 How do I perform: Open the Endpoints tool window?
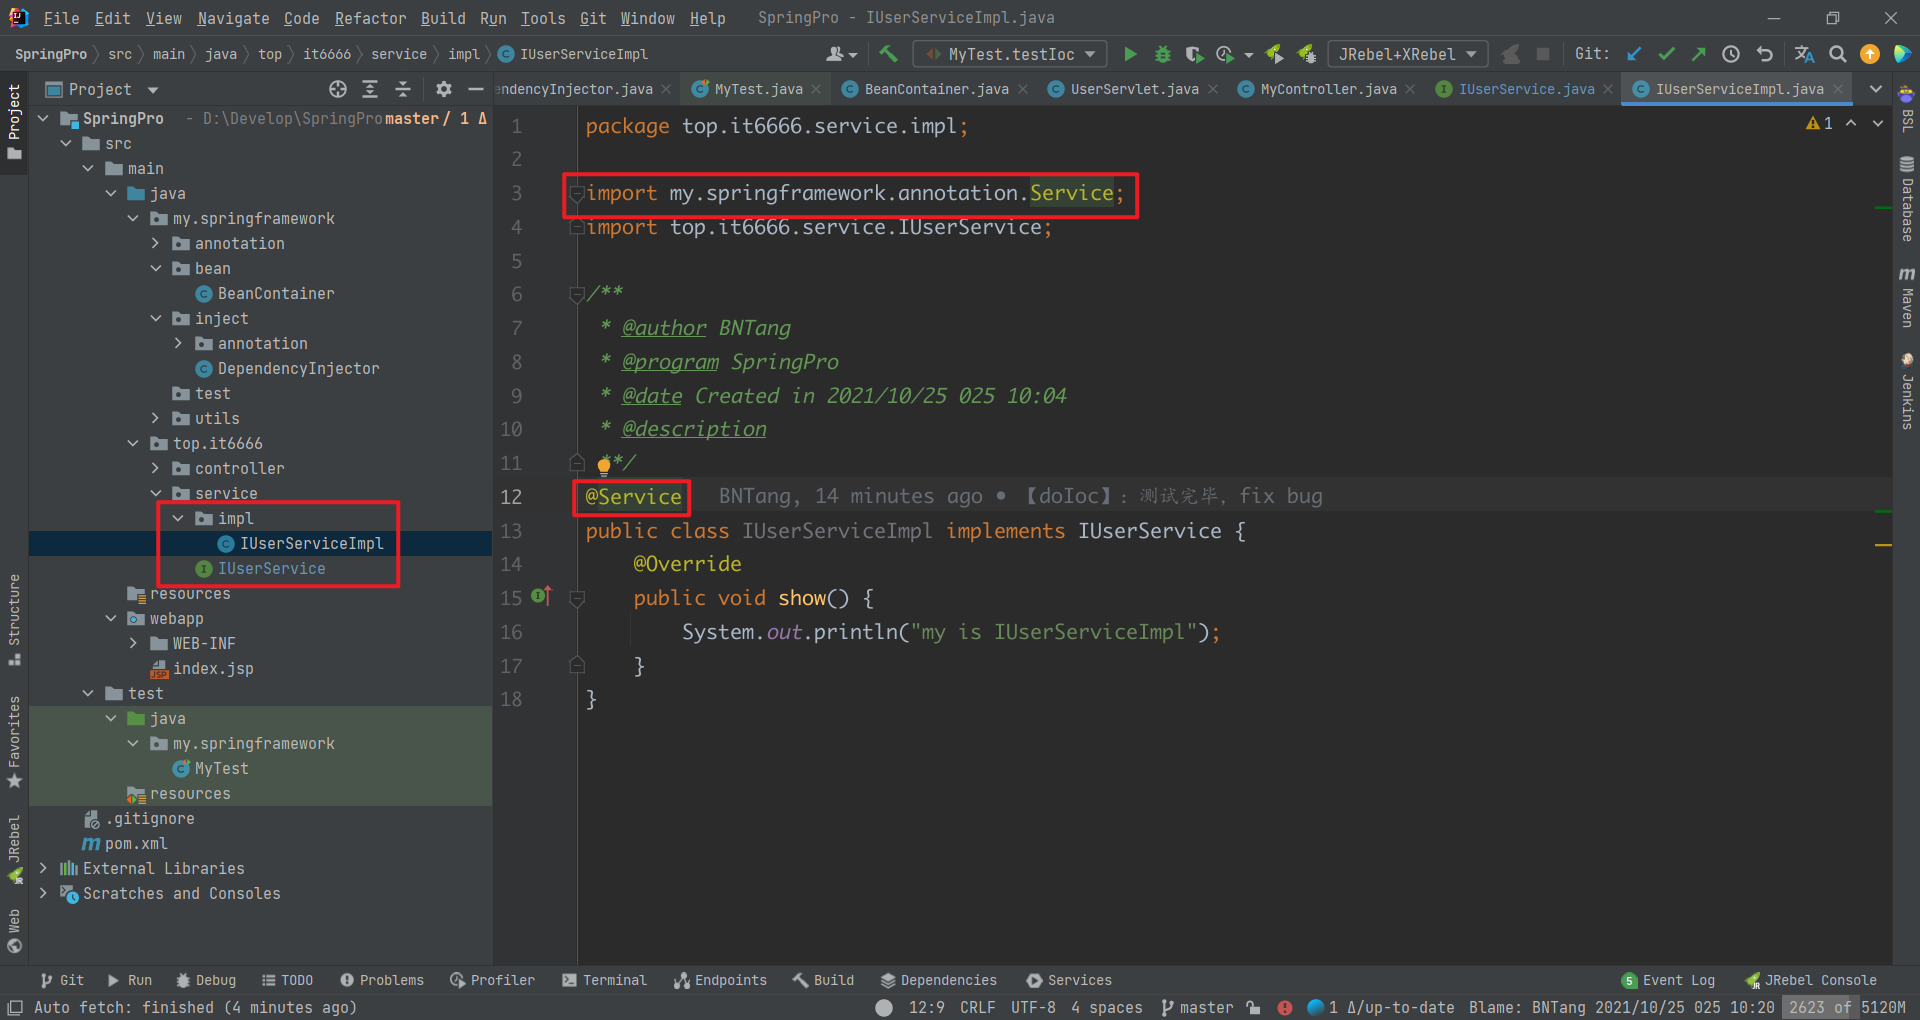[720, 980]
